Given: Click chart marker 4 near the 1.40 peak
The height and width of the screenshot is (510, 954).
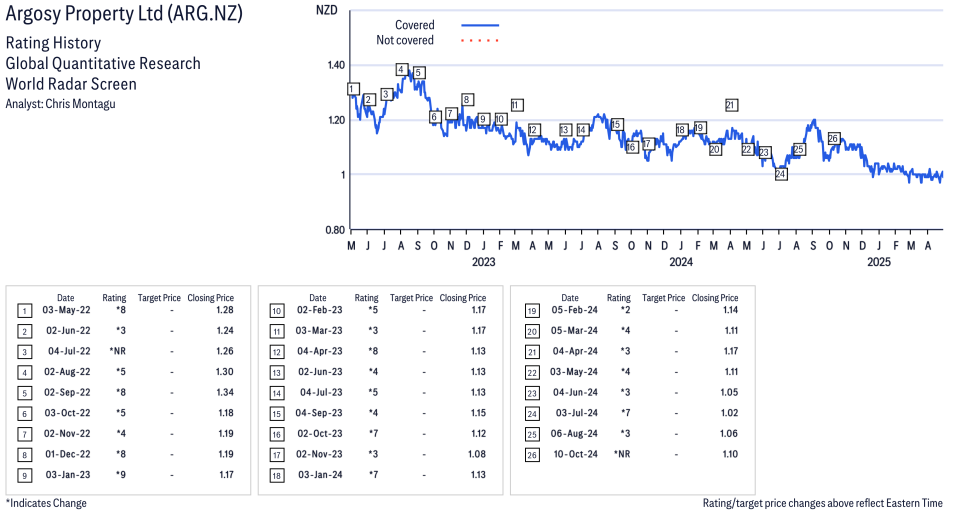Looking at the screenshot, I should coord(401,69).
